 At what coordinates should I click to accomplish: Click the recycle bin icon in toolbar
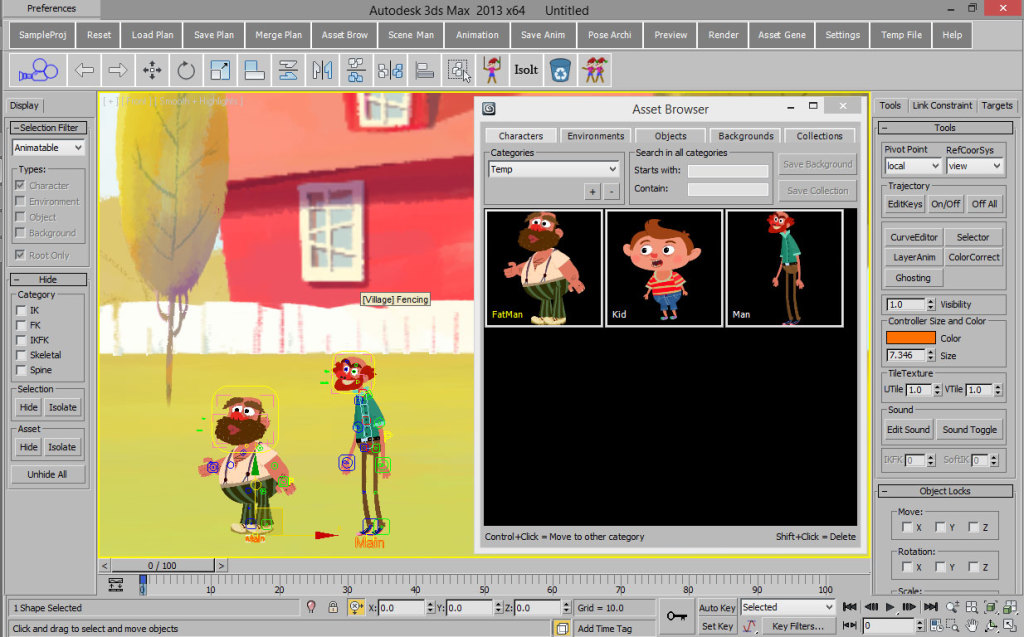[561, 70]
